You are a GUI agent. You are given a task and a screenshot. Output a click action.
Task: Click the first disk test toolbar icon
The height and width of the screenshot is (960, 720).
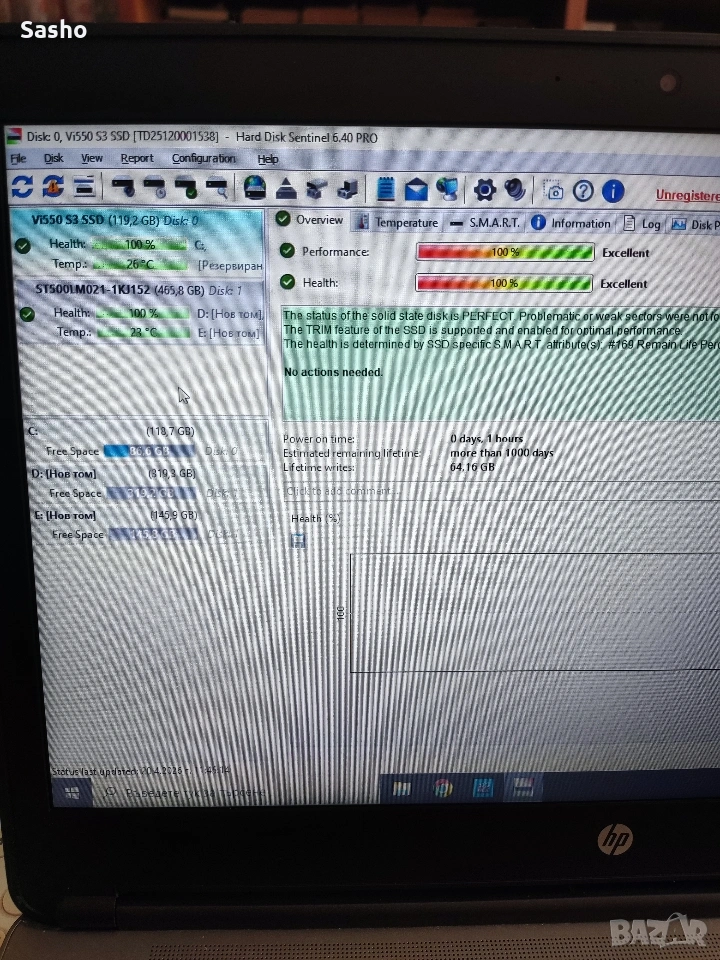click(124, 187)
